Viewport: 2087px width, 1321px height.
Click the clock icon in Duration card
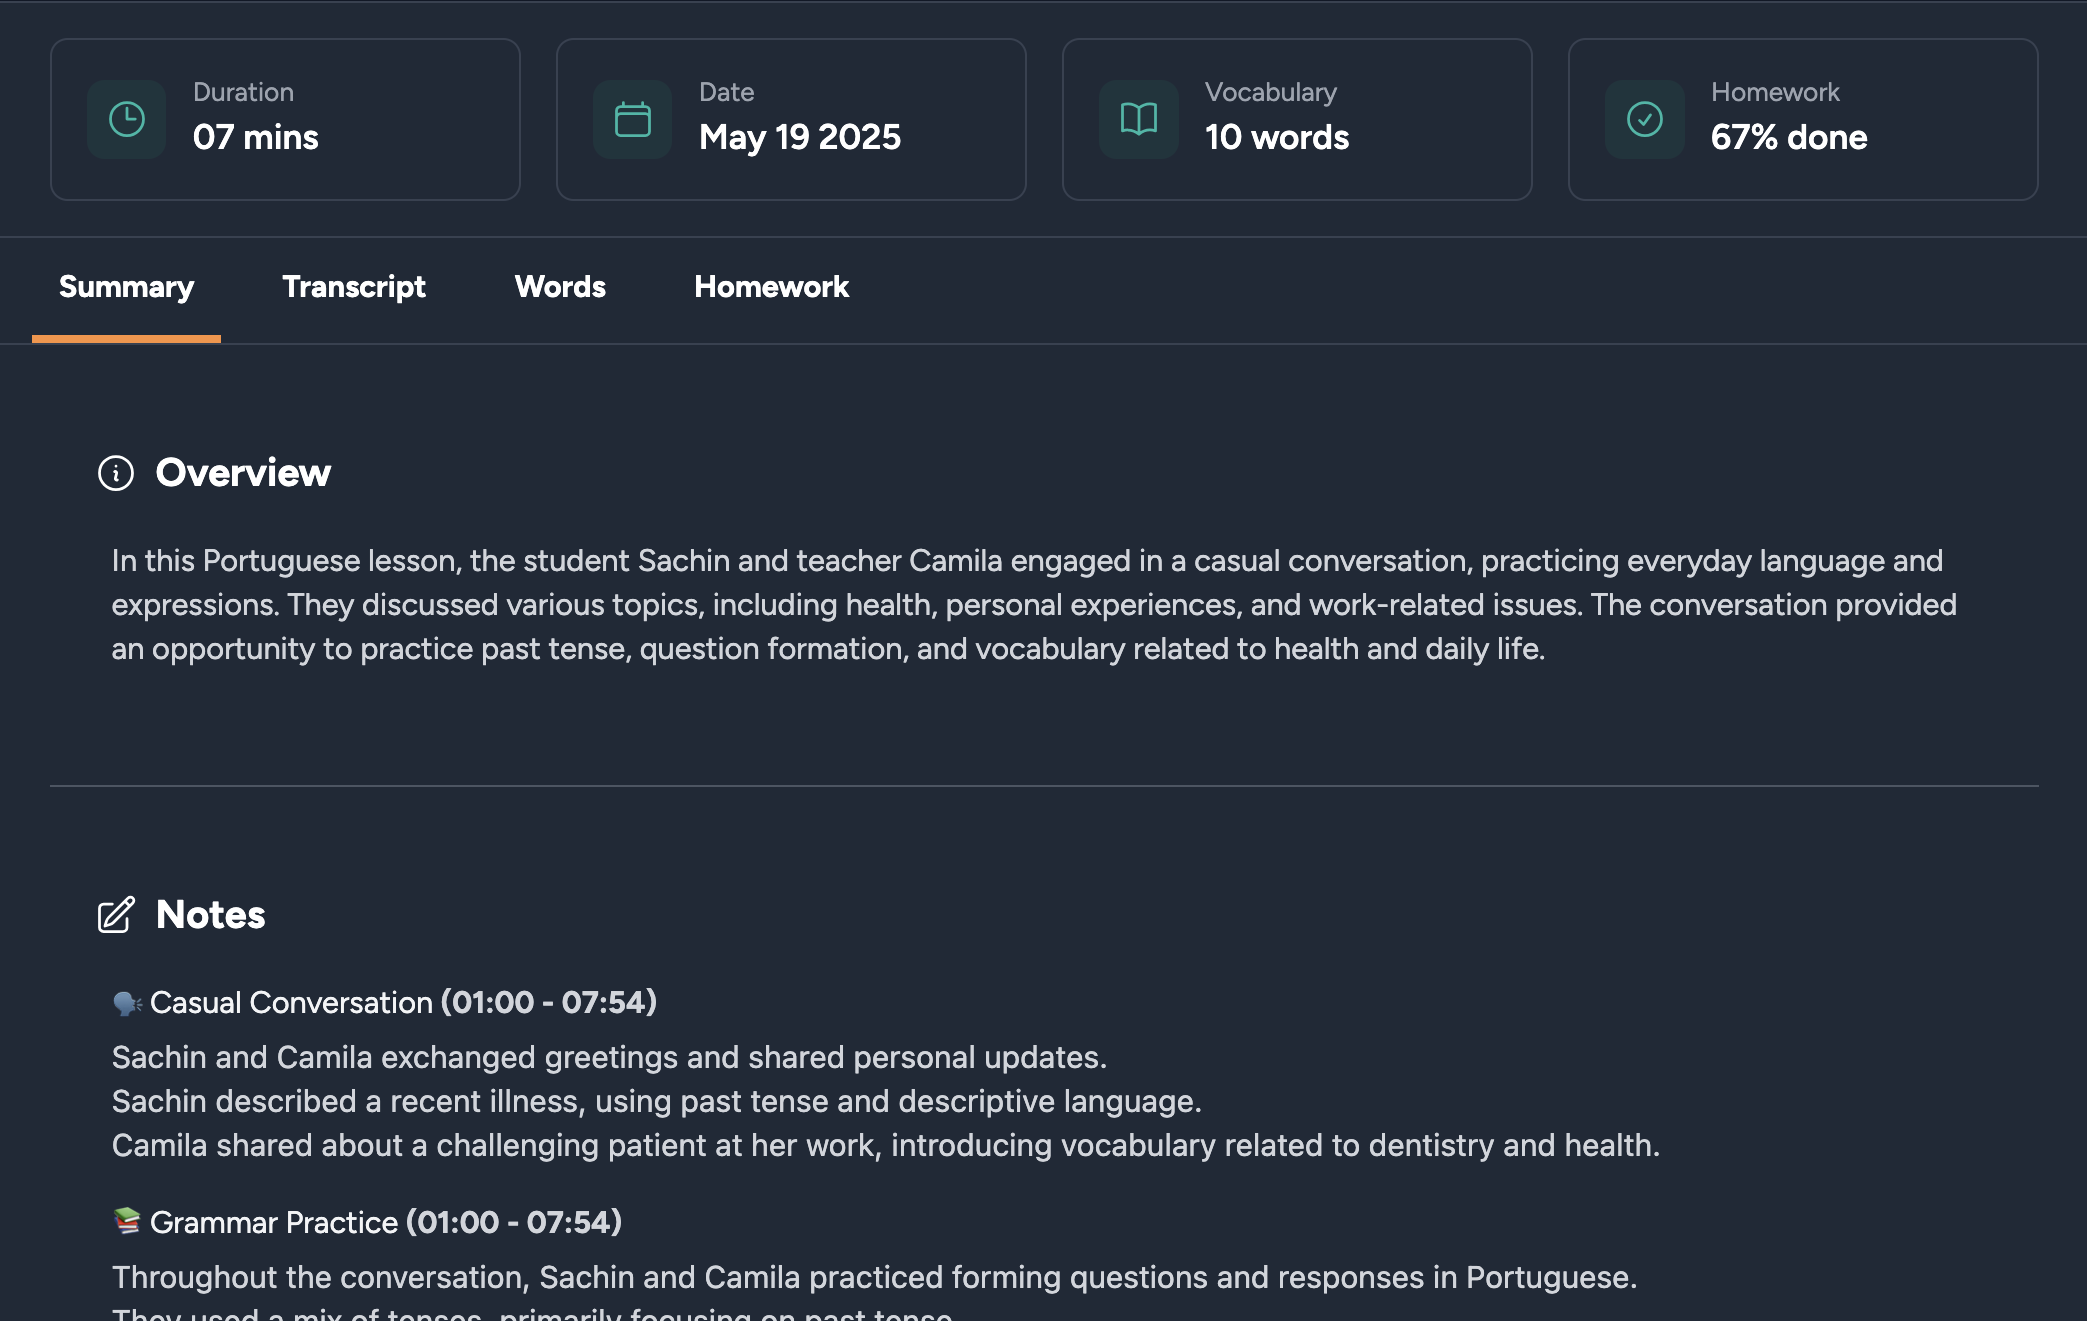127,120
